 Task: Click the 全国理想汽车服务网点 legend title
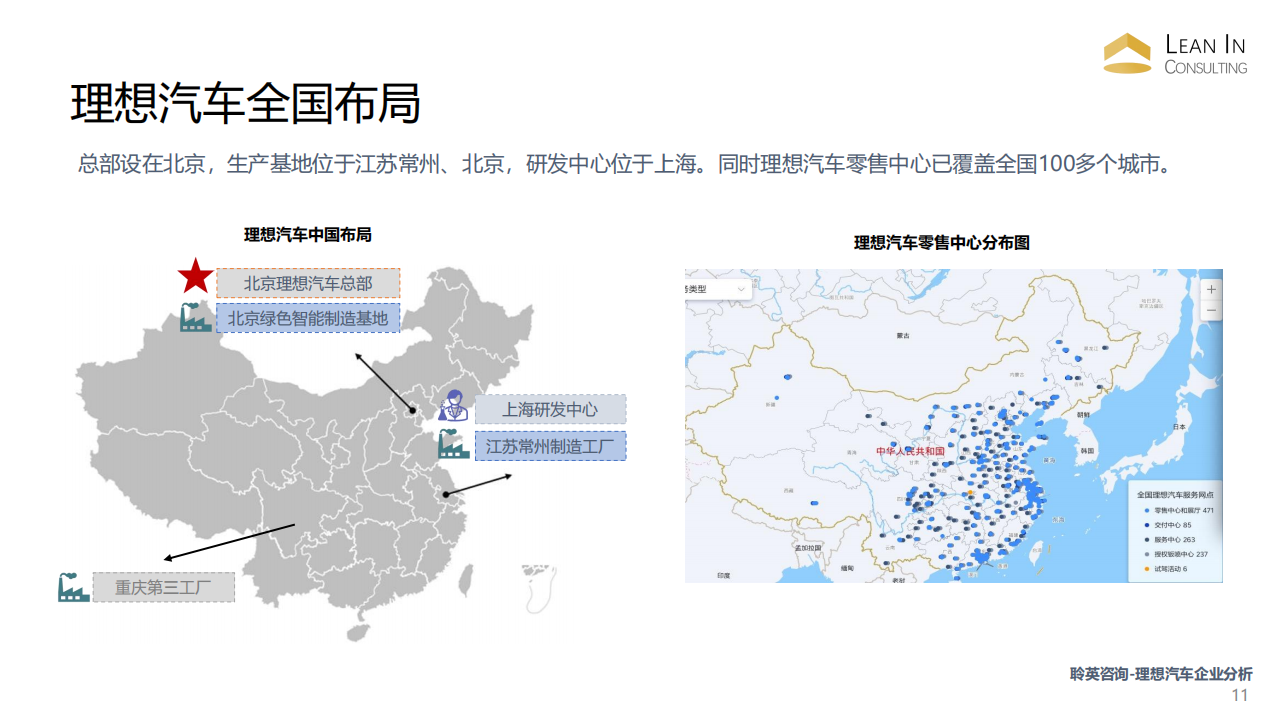pyautogui.click(x=1175, y=495)
